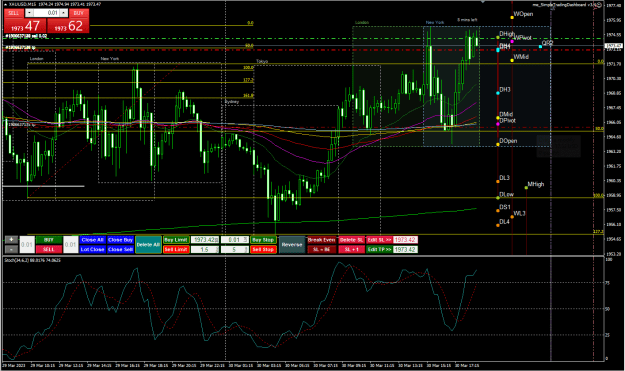
Task: Click the MHigh level marker
Action: click(526, 187)
